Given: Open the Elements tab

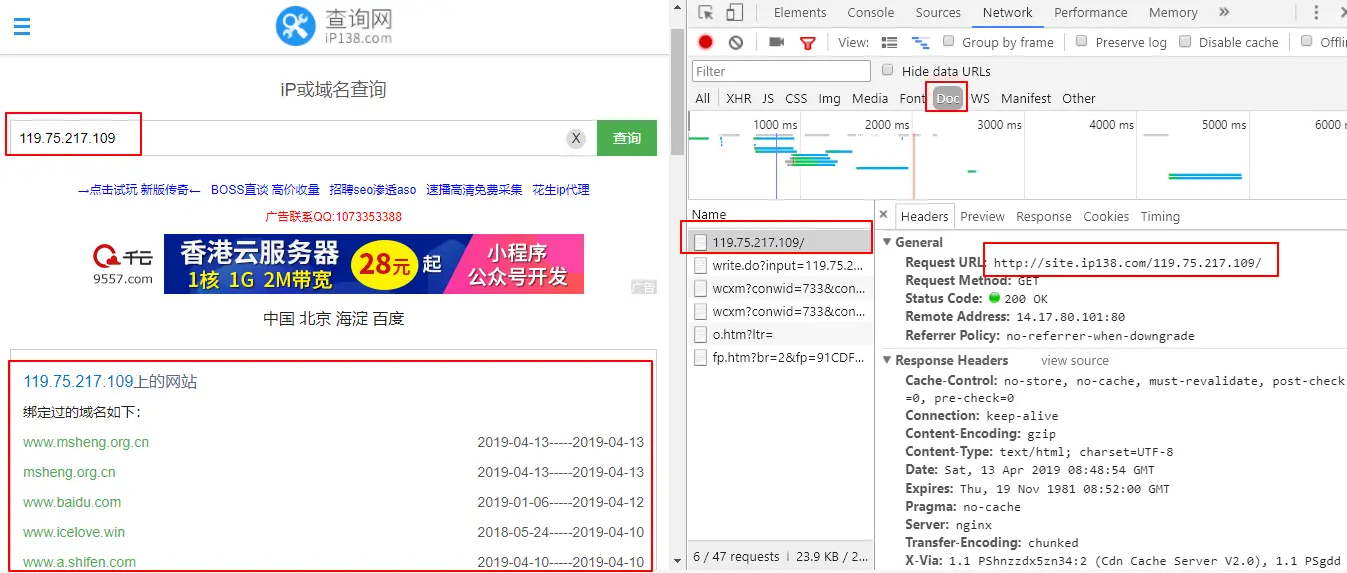Looking at the screenshot, I should [800, 13].
